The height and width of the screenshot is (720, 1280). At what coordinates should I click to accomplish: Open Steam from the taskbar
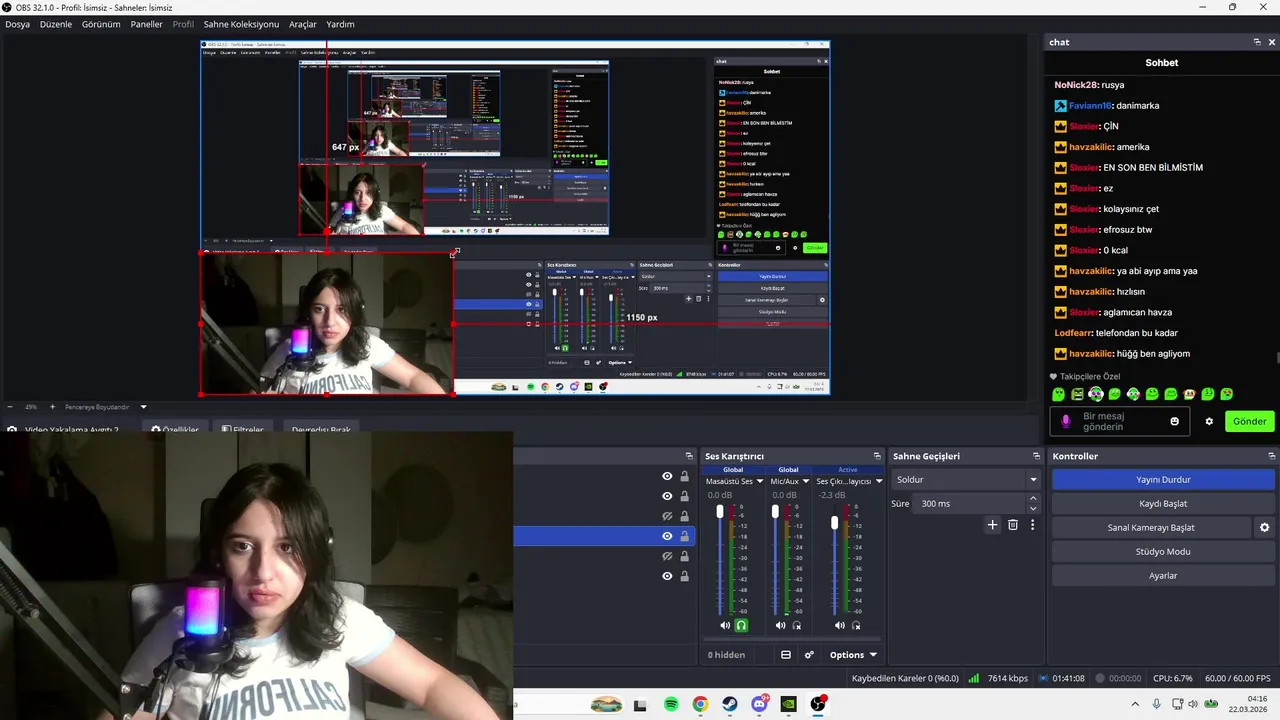(730, 705)
